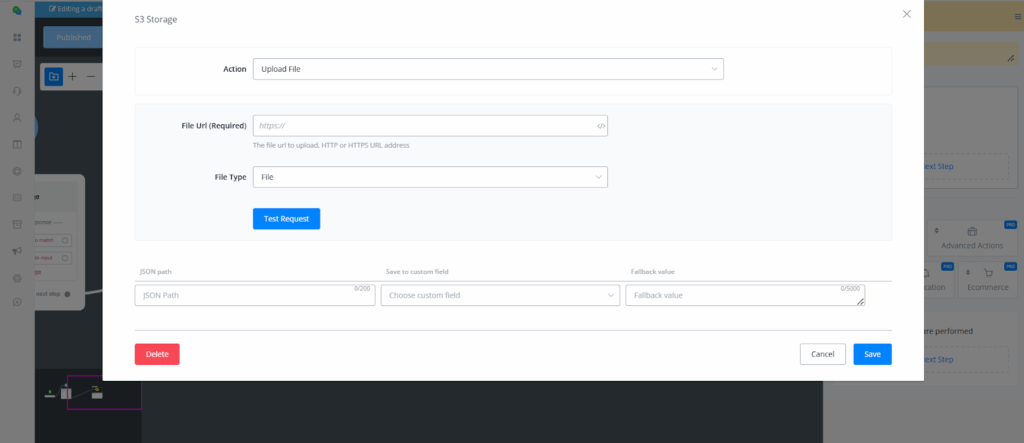This screenshot has width=1024, height=443.
Task: Save the S3 Storage settings
Action: [x=872, y=354]
